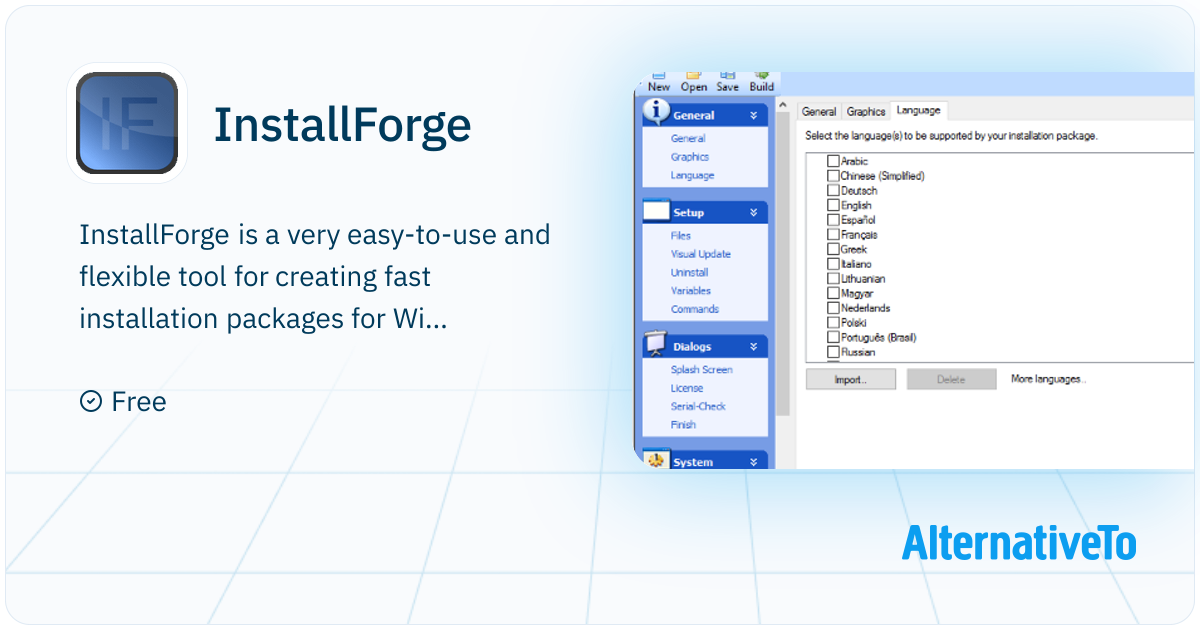Check the Italiano checkbox
This screenshot has width=1200, height=630.
[833, 264]
